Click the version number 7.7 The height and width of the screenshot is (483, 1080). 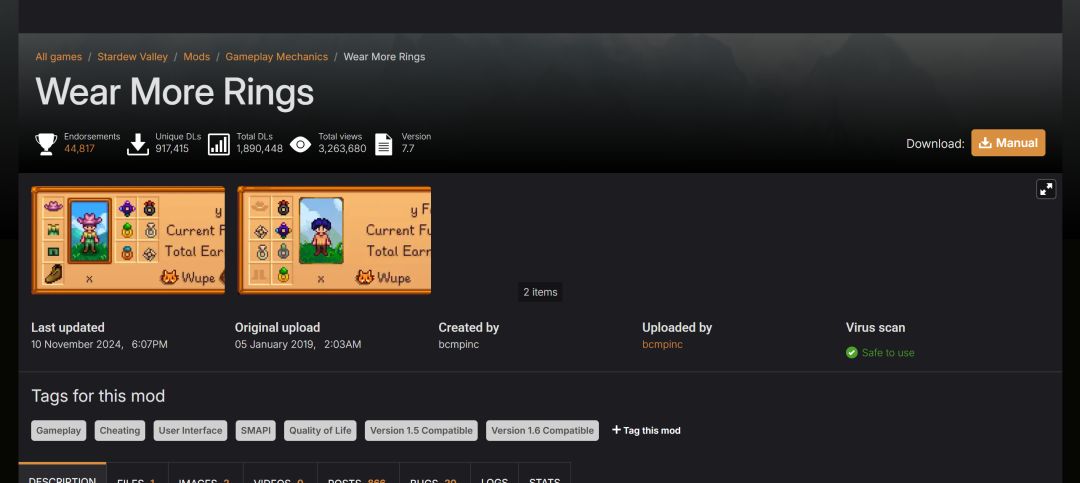[x=408, y=149]
